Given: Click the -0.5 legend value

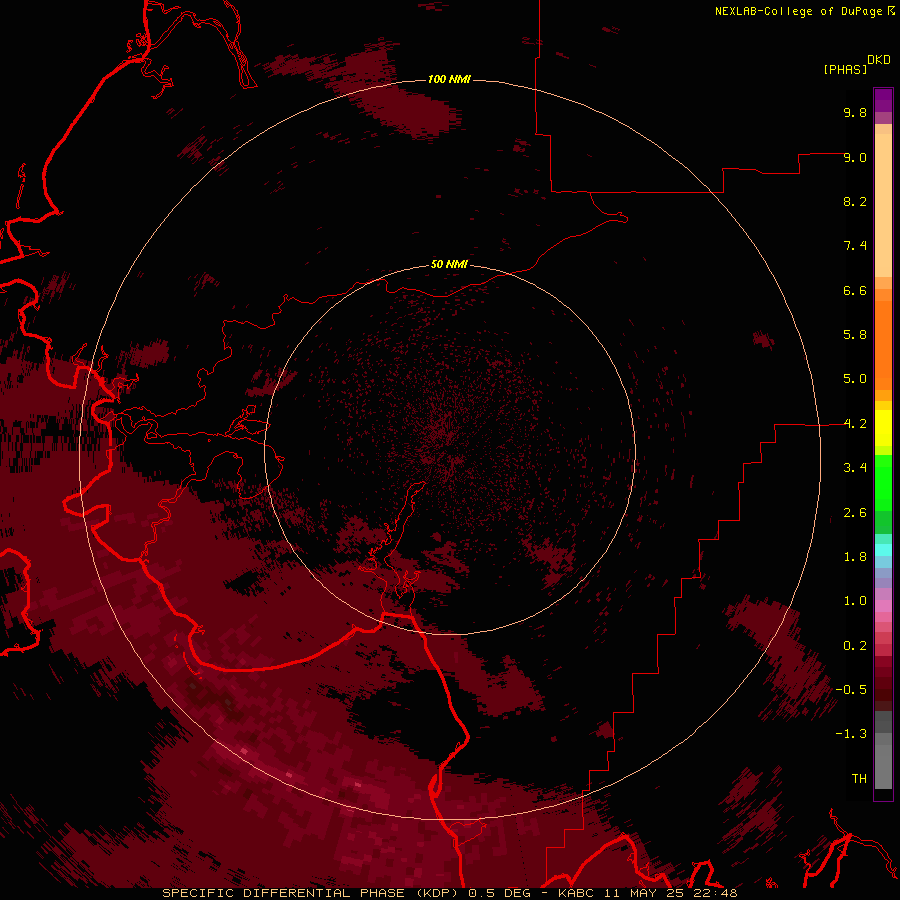Looking at the screenshot, I should (851, 690).
